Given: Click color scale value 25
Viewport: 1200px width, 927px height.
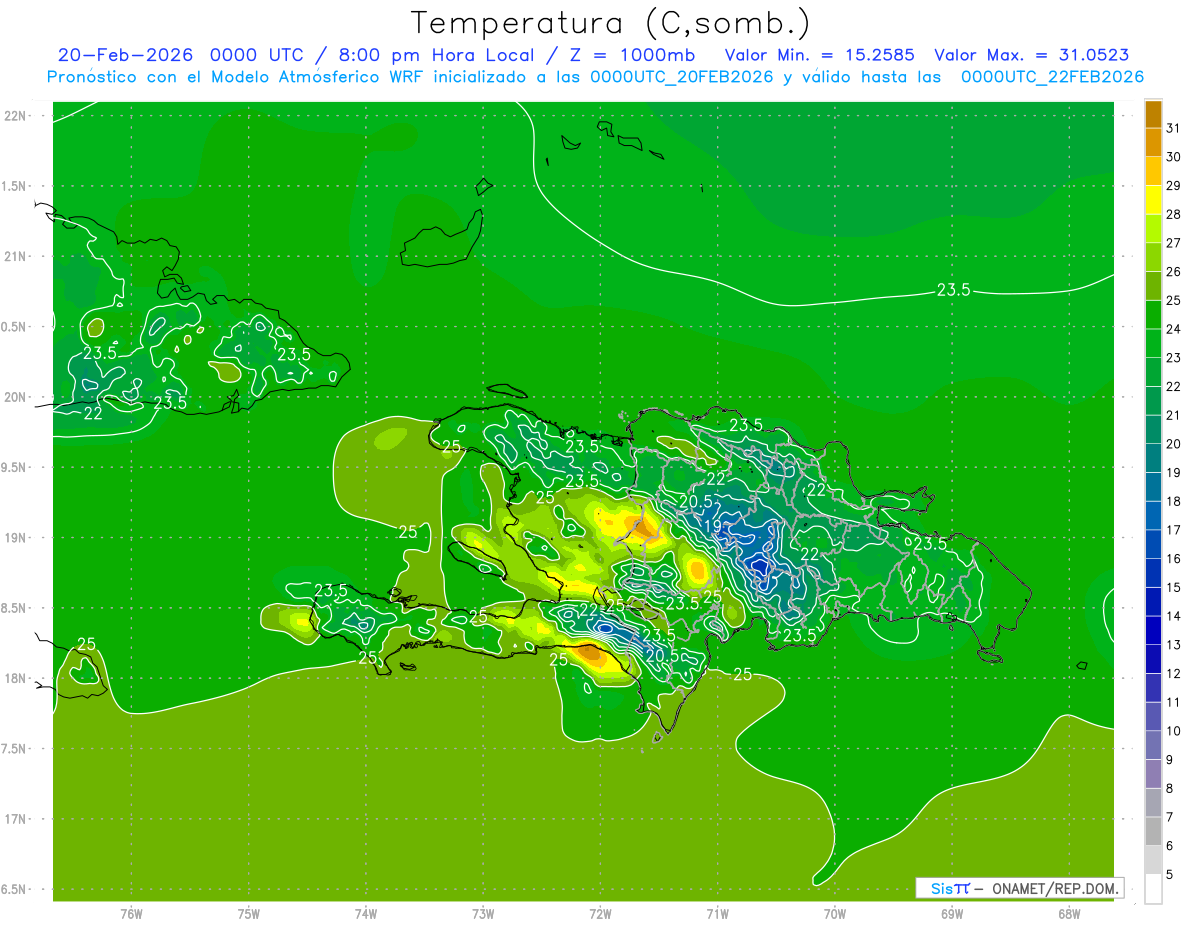Looking at the screenshot, I should (1173, 300).
